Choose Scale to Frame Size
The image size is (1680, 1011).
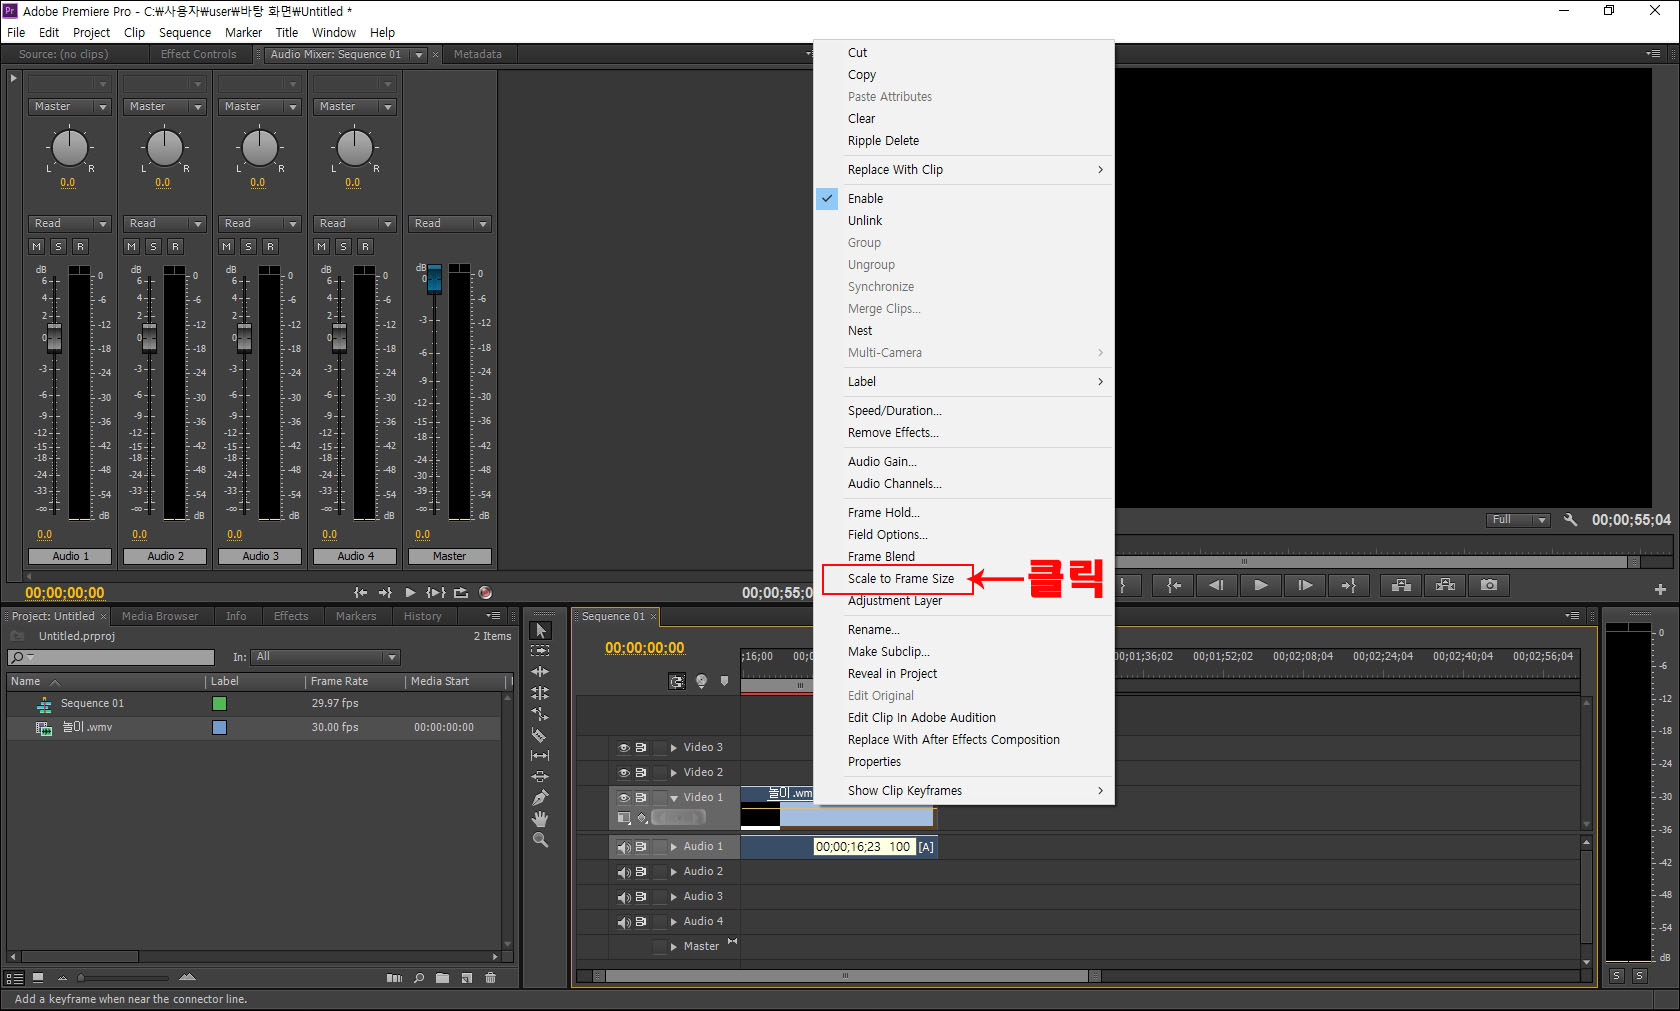[x=901, y=579]
